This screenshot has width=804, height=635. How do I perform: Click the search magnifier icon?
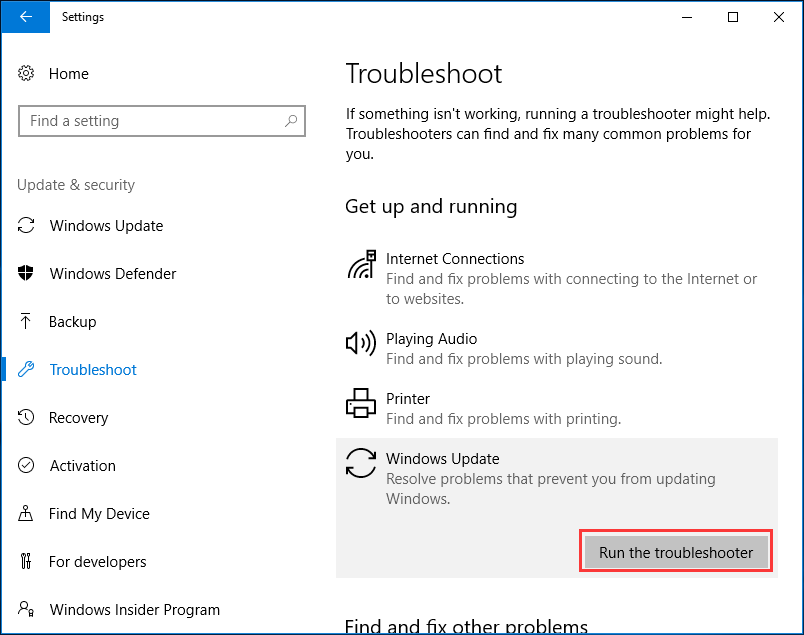[291, 121]
